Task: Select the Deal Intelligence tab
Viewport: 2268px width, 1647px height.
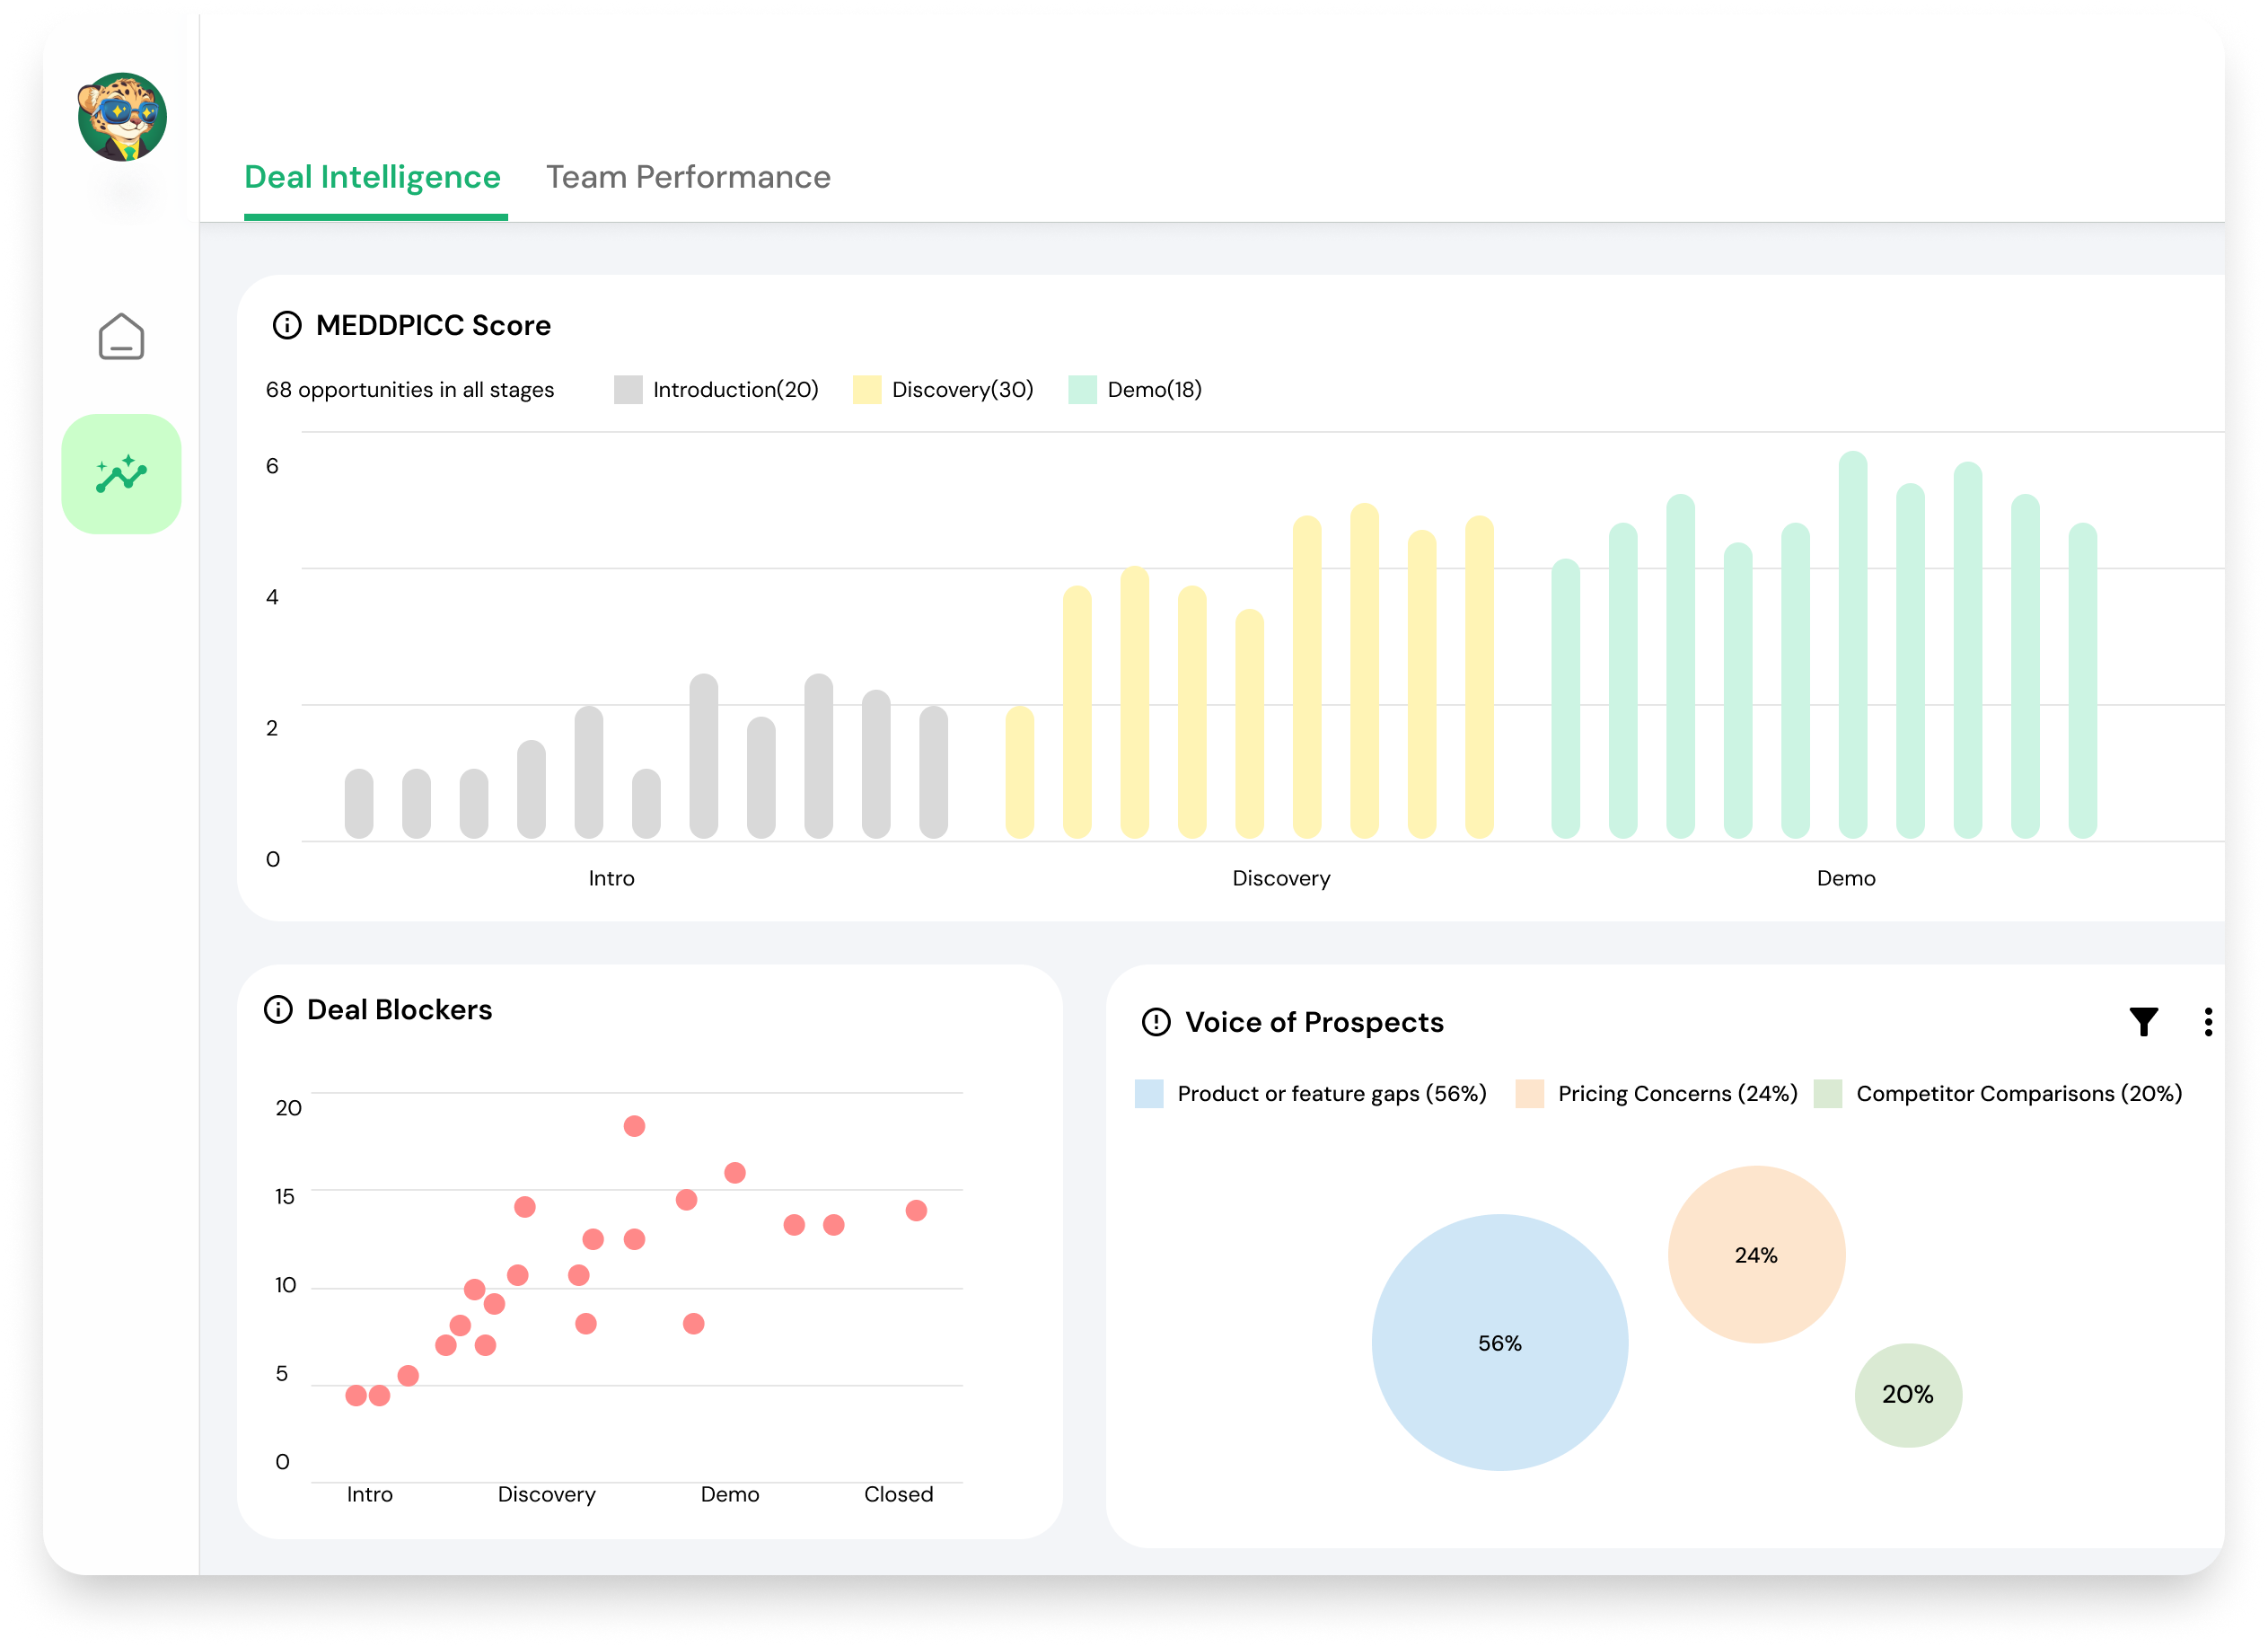Action: tap(373, 177)
